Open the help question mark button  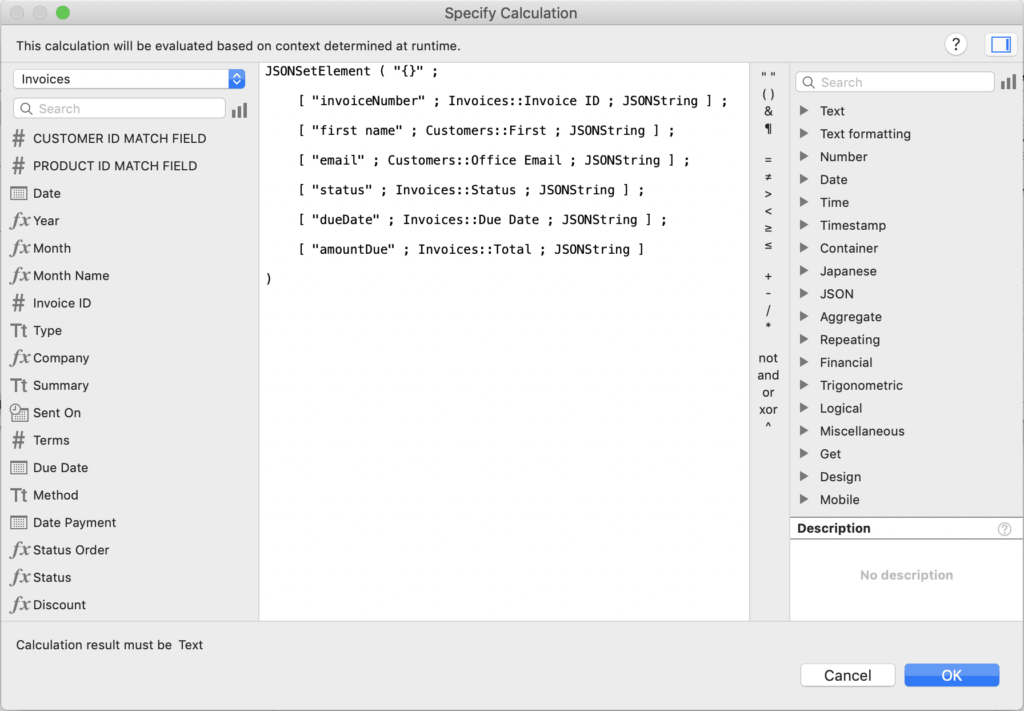pos(955,44)
